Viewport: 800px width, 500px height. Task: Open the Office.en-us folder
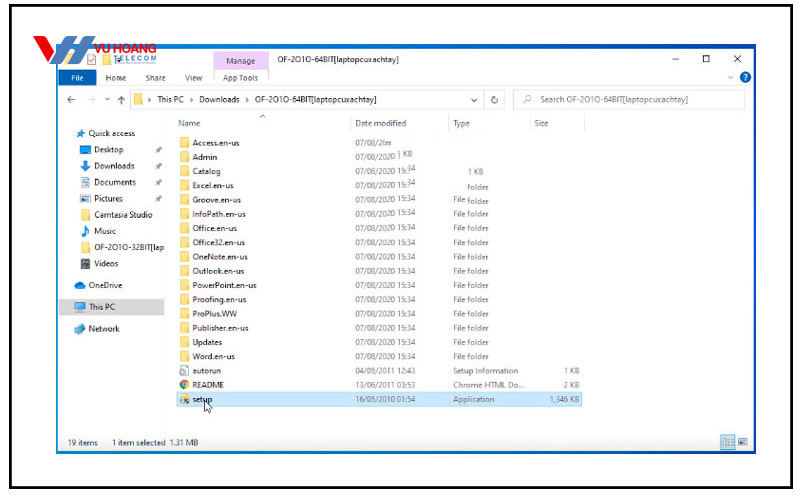click(213, 228)
